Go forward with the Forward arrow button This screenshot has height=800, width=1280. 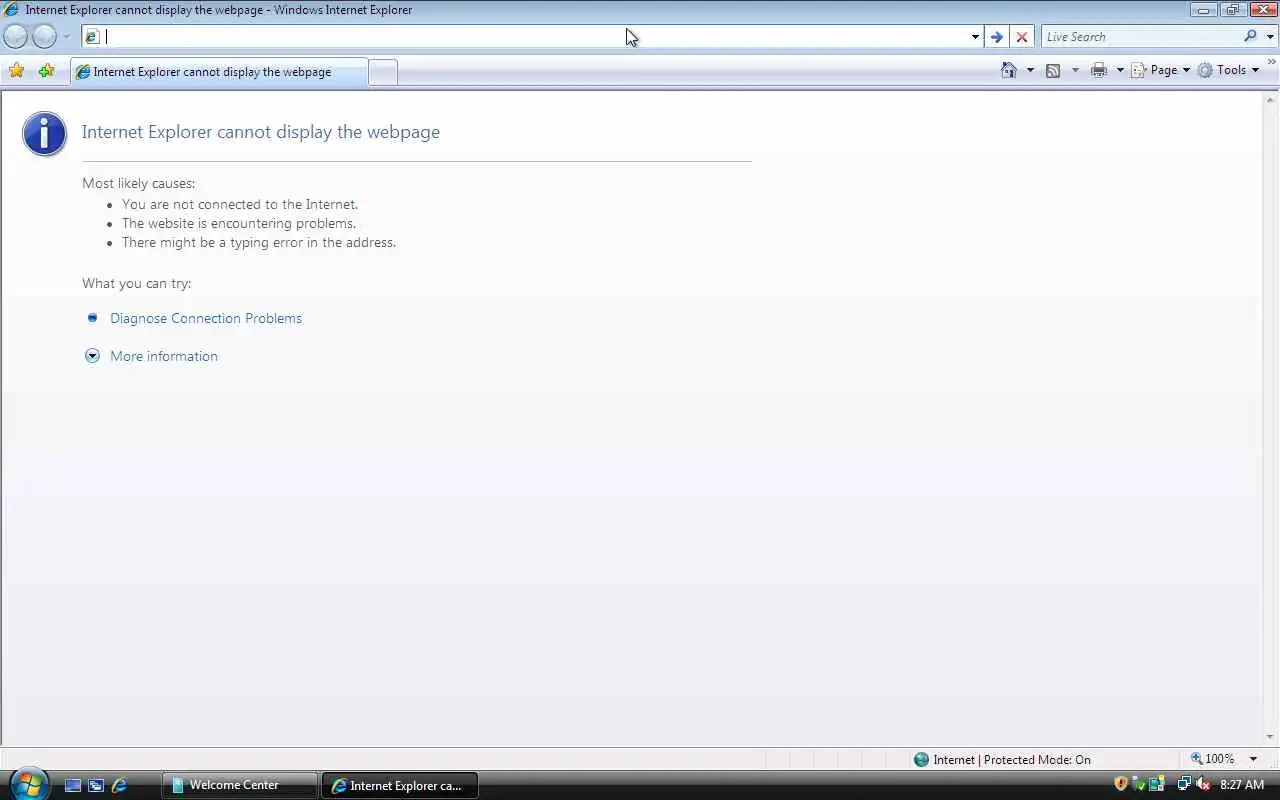coord(45,37)
